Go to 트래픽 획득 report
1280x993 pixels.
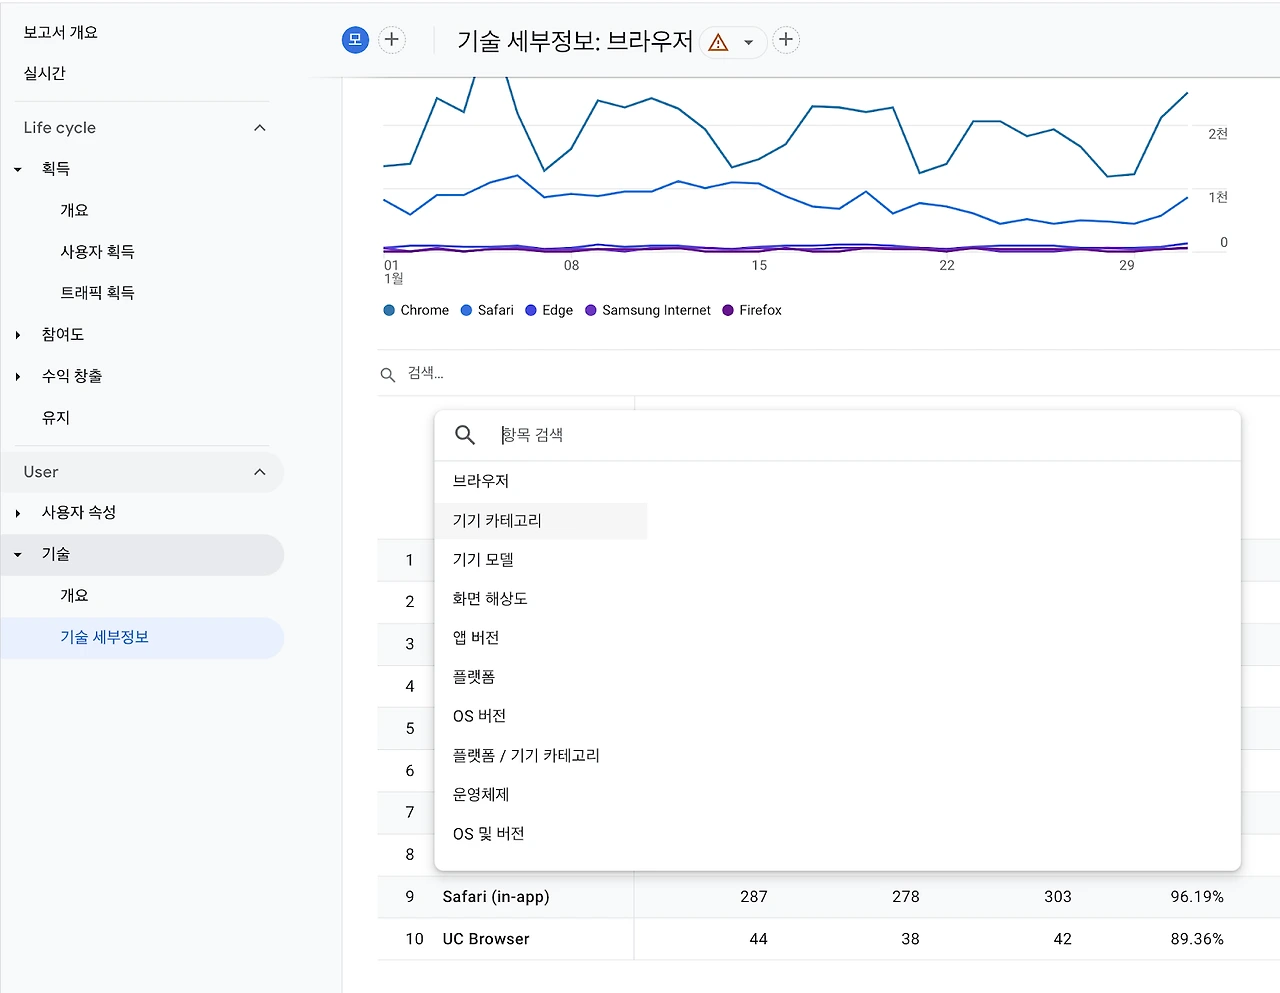point(97,293)
